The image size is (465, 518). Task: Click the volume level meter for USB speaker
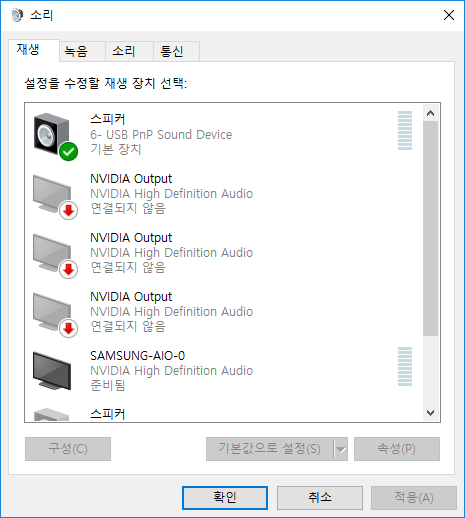tap(405, 131)
